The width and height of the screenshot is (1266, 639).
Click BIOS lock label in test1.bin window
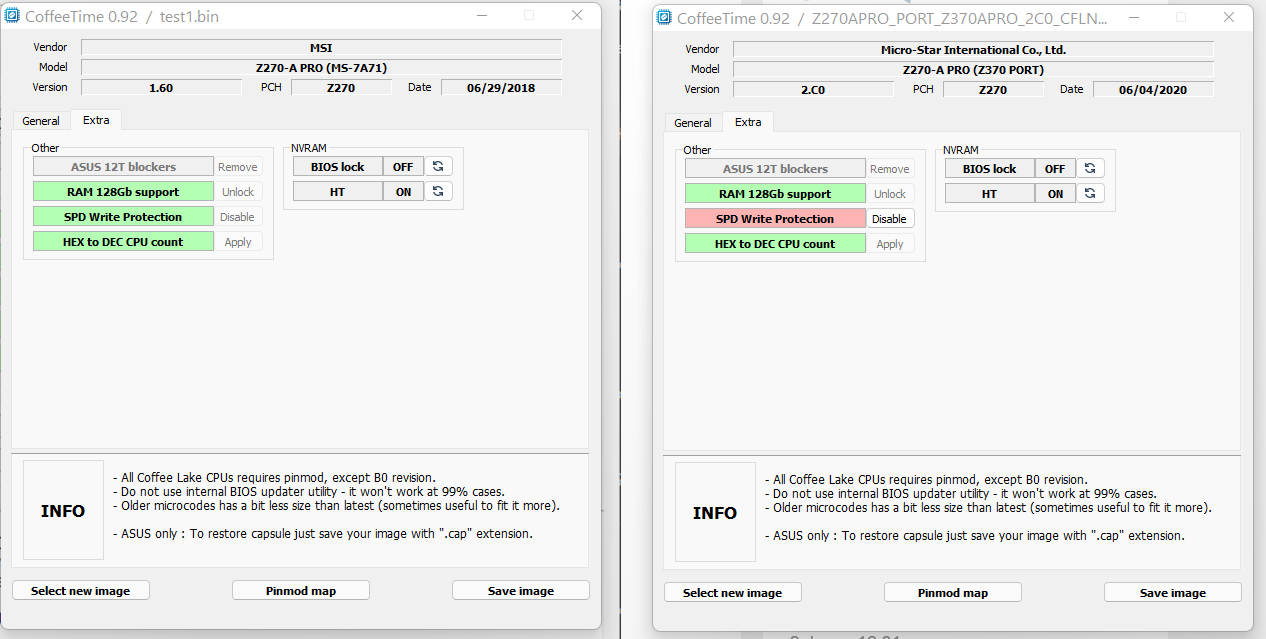tap(338, 167)
